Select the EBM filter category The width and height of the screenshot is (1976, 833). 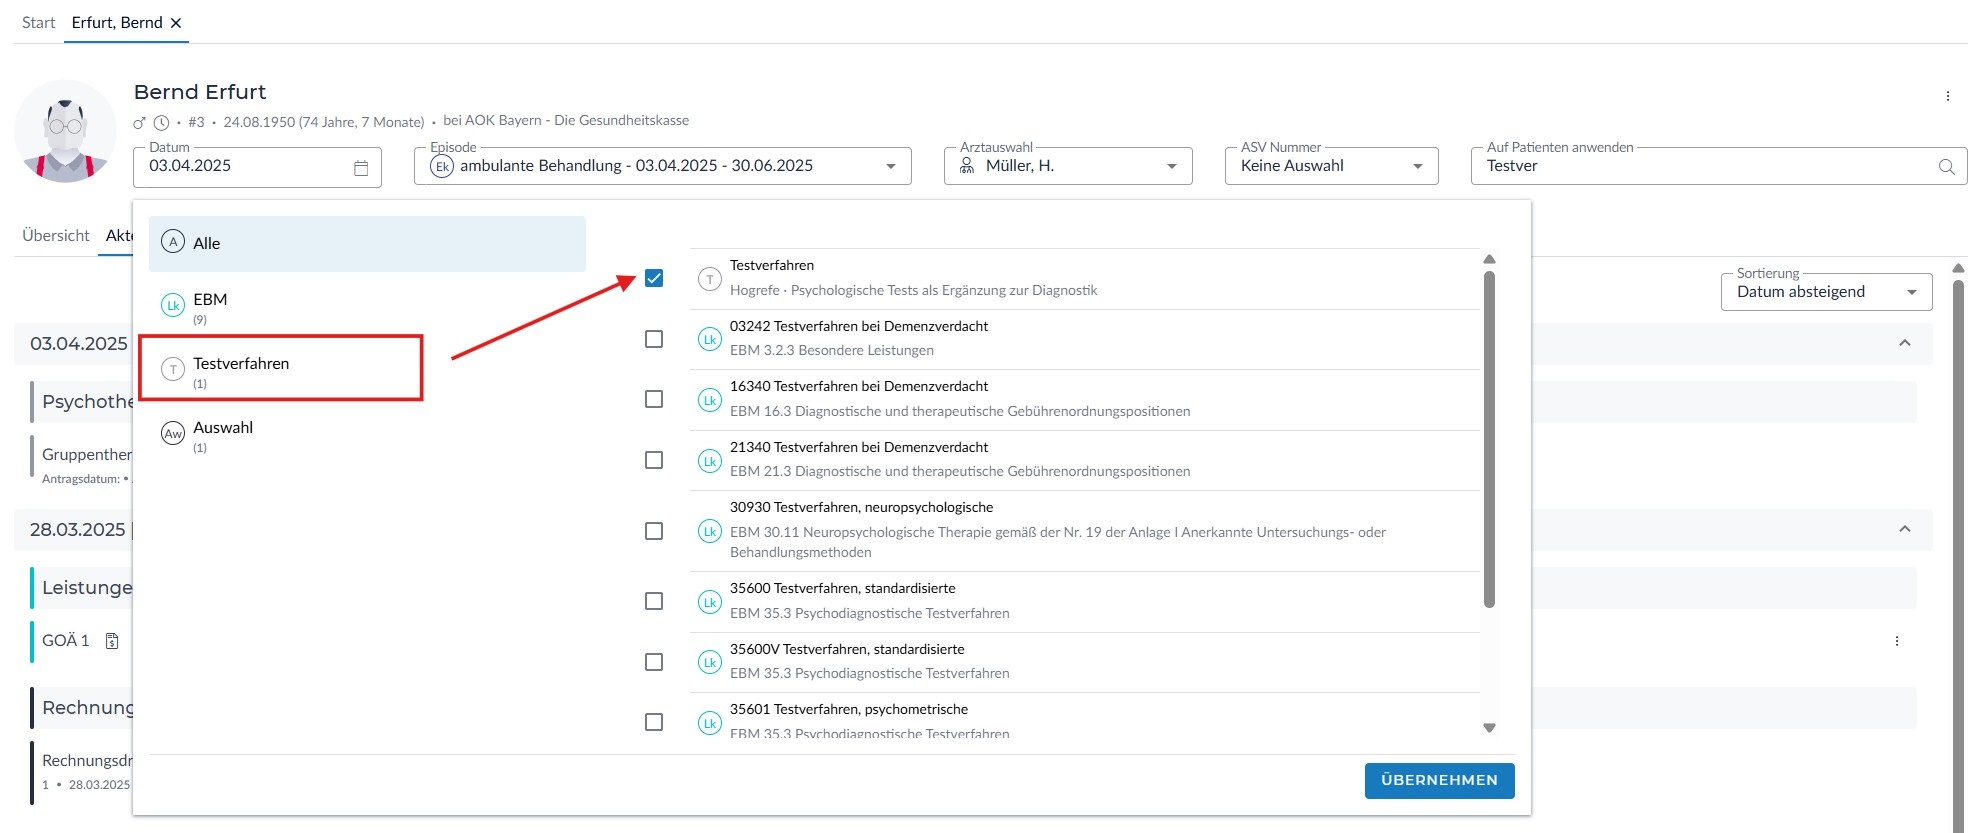pos(210,300)
